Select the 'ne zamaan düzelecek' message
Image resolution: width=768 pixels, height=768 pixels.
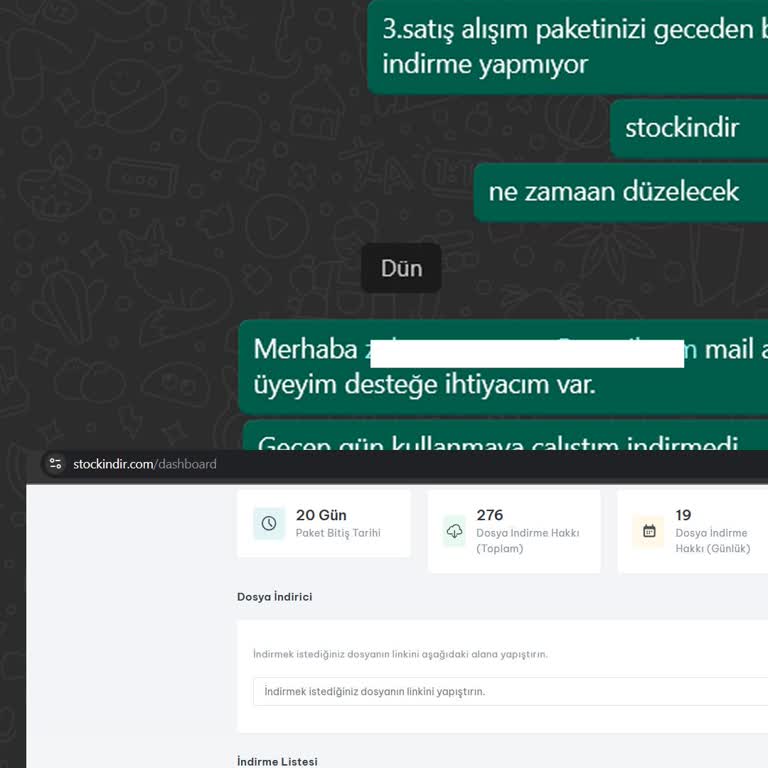(x=621, y=192)
